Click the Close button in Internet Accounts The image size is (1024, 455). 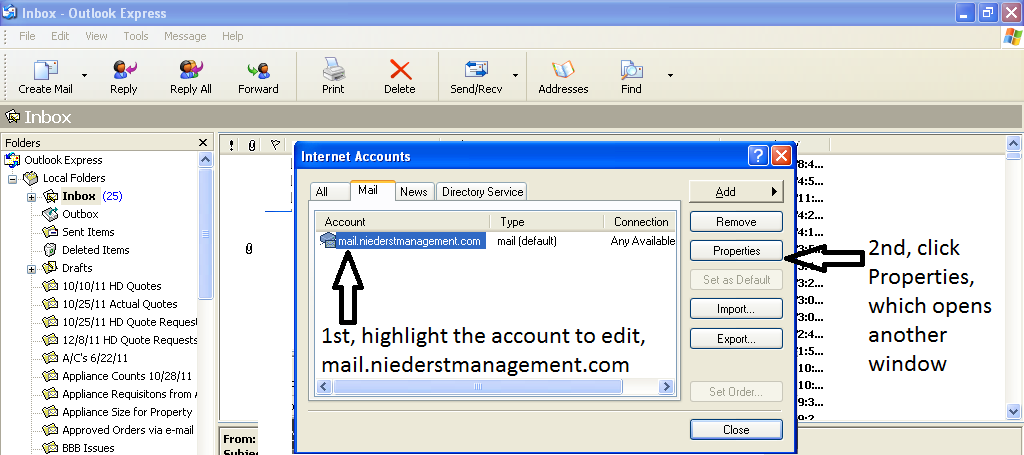pyautogui.click(x=736, y=429)
